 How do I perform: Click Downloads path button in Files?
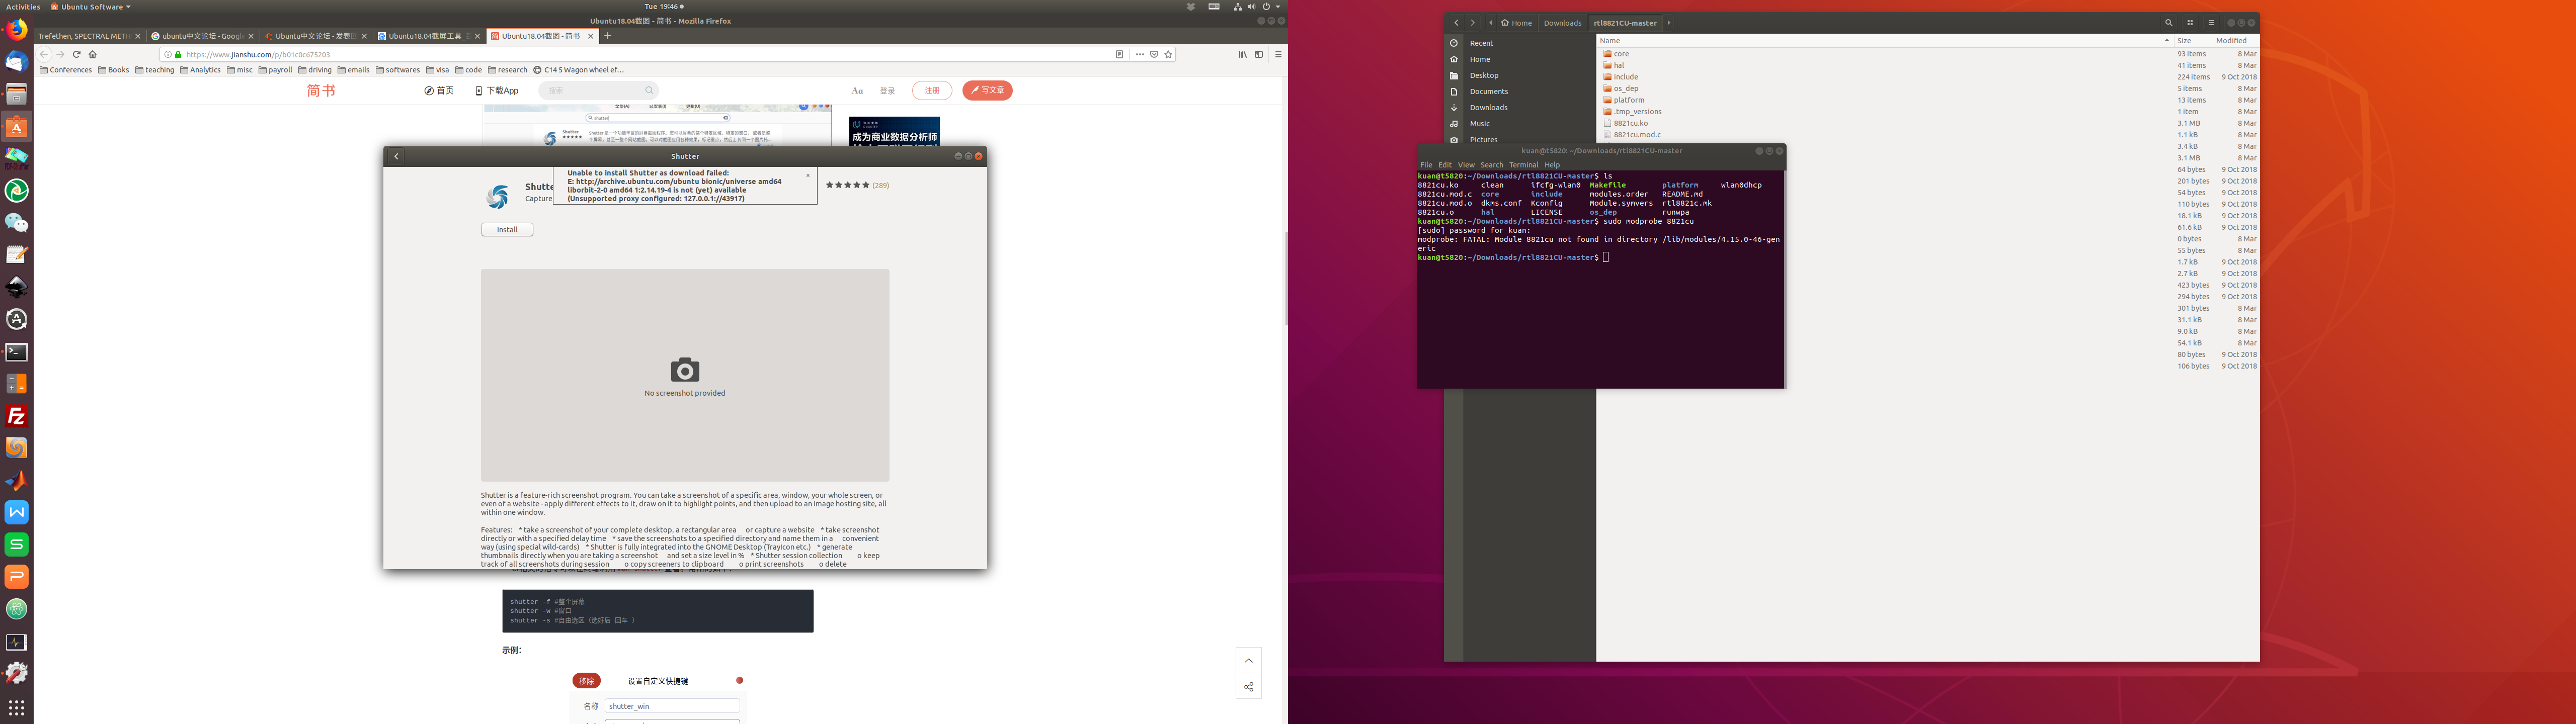click(1562, 23)
